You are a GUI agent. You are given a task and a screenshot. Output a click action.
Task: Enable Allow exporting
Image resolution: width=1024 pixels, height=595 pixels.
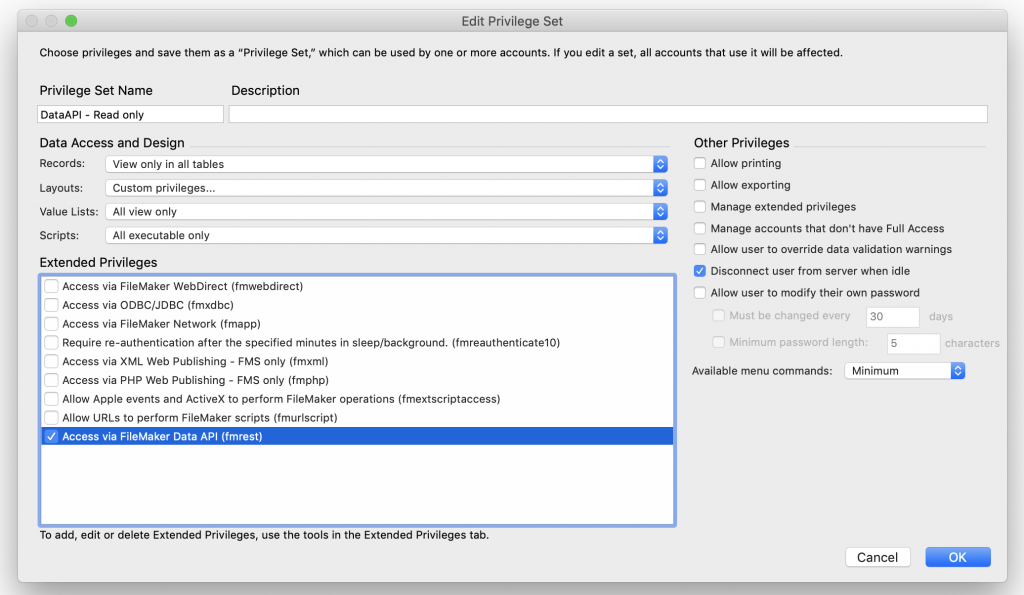699,185
